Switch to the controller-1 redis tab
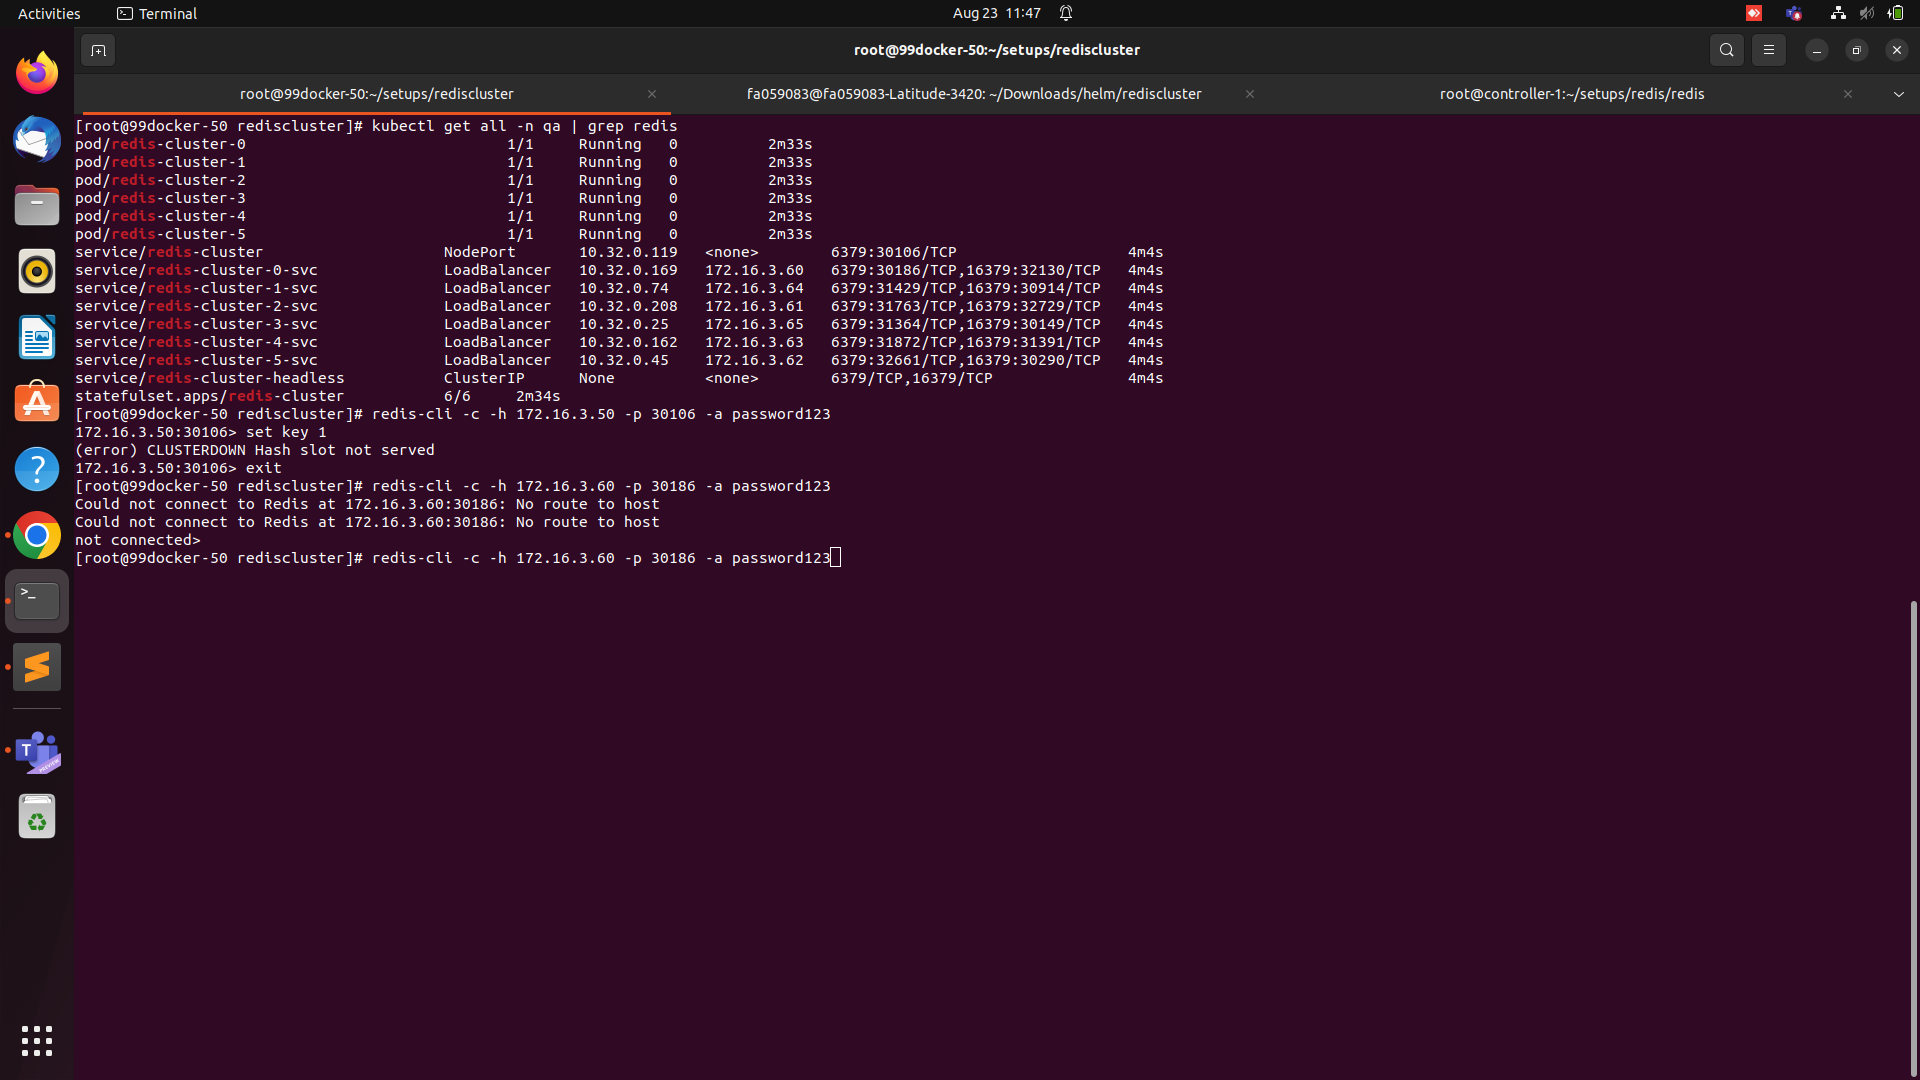Viewport: 1920px width, 1080px height. 1571,93
